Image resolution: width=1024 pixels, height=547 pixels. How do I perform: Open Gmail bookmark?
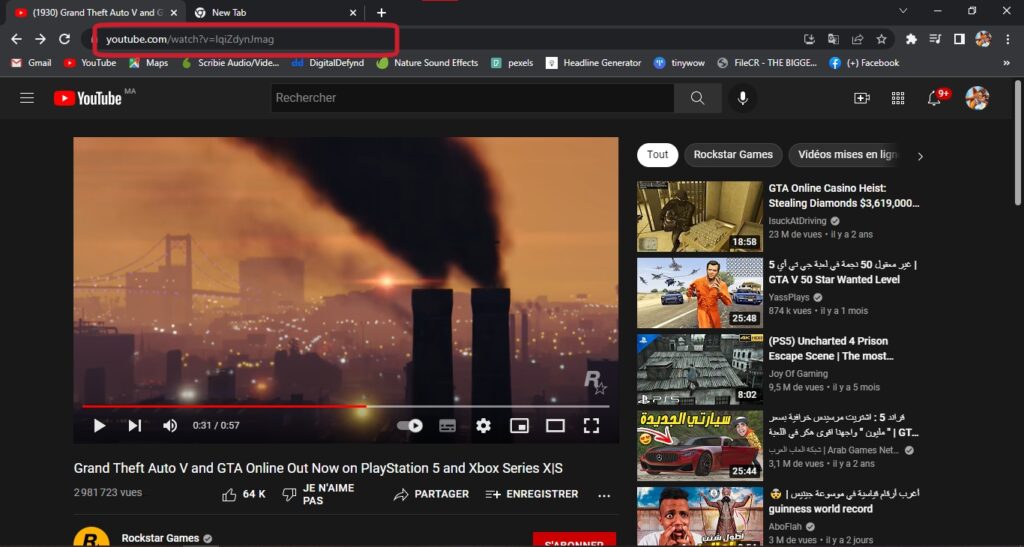[x=31, y=63]
